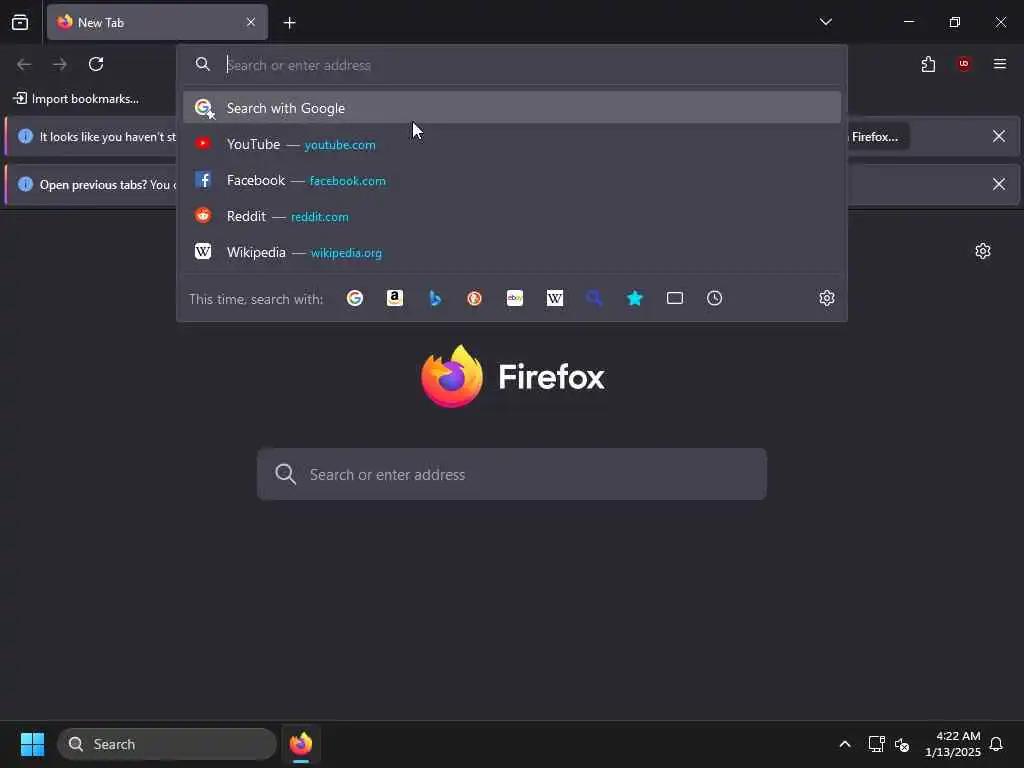
Task: Go forward one page
Action: 60,64
